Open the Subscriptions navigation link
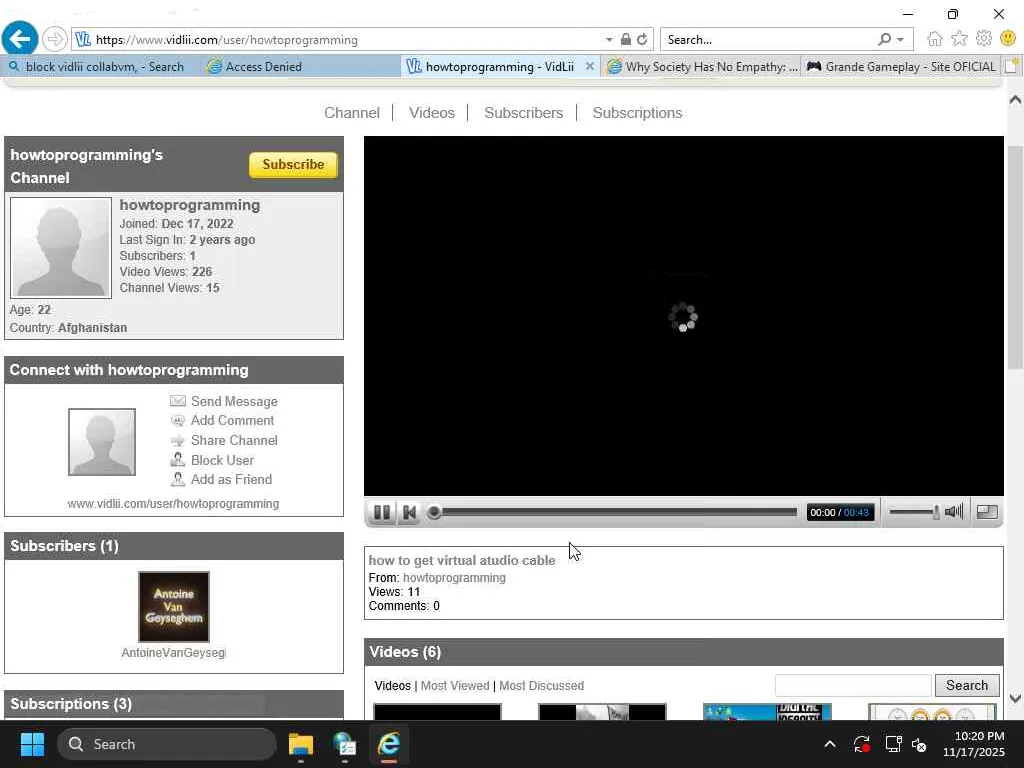 point(637,112)
